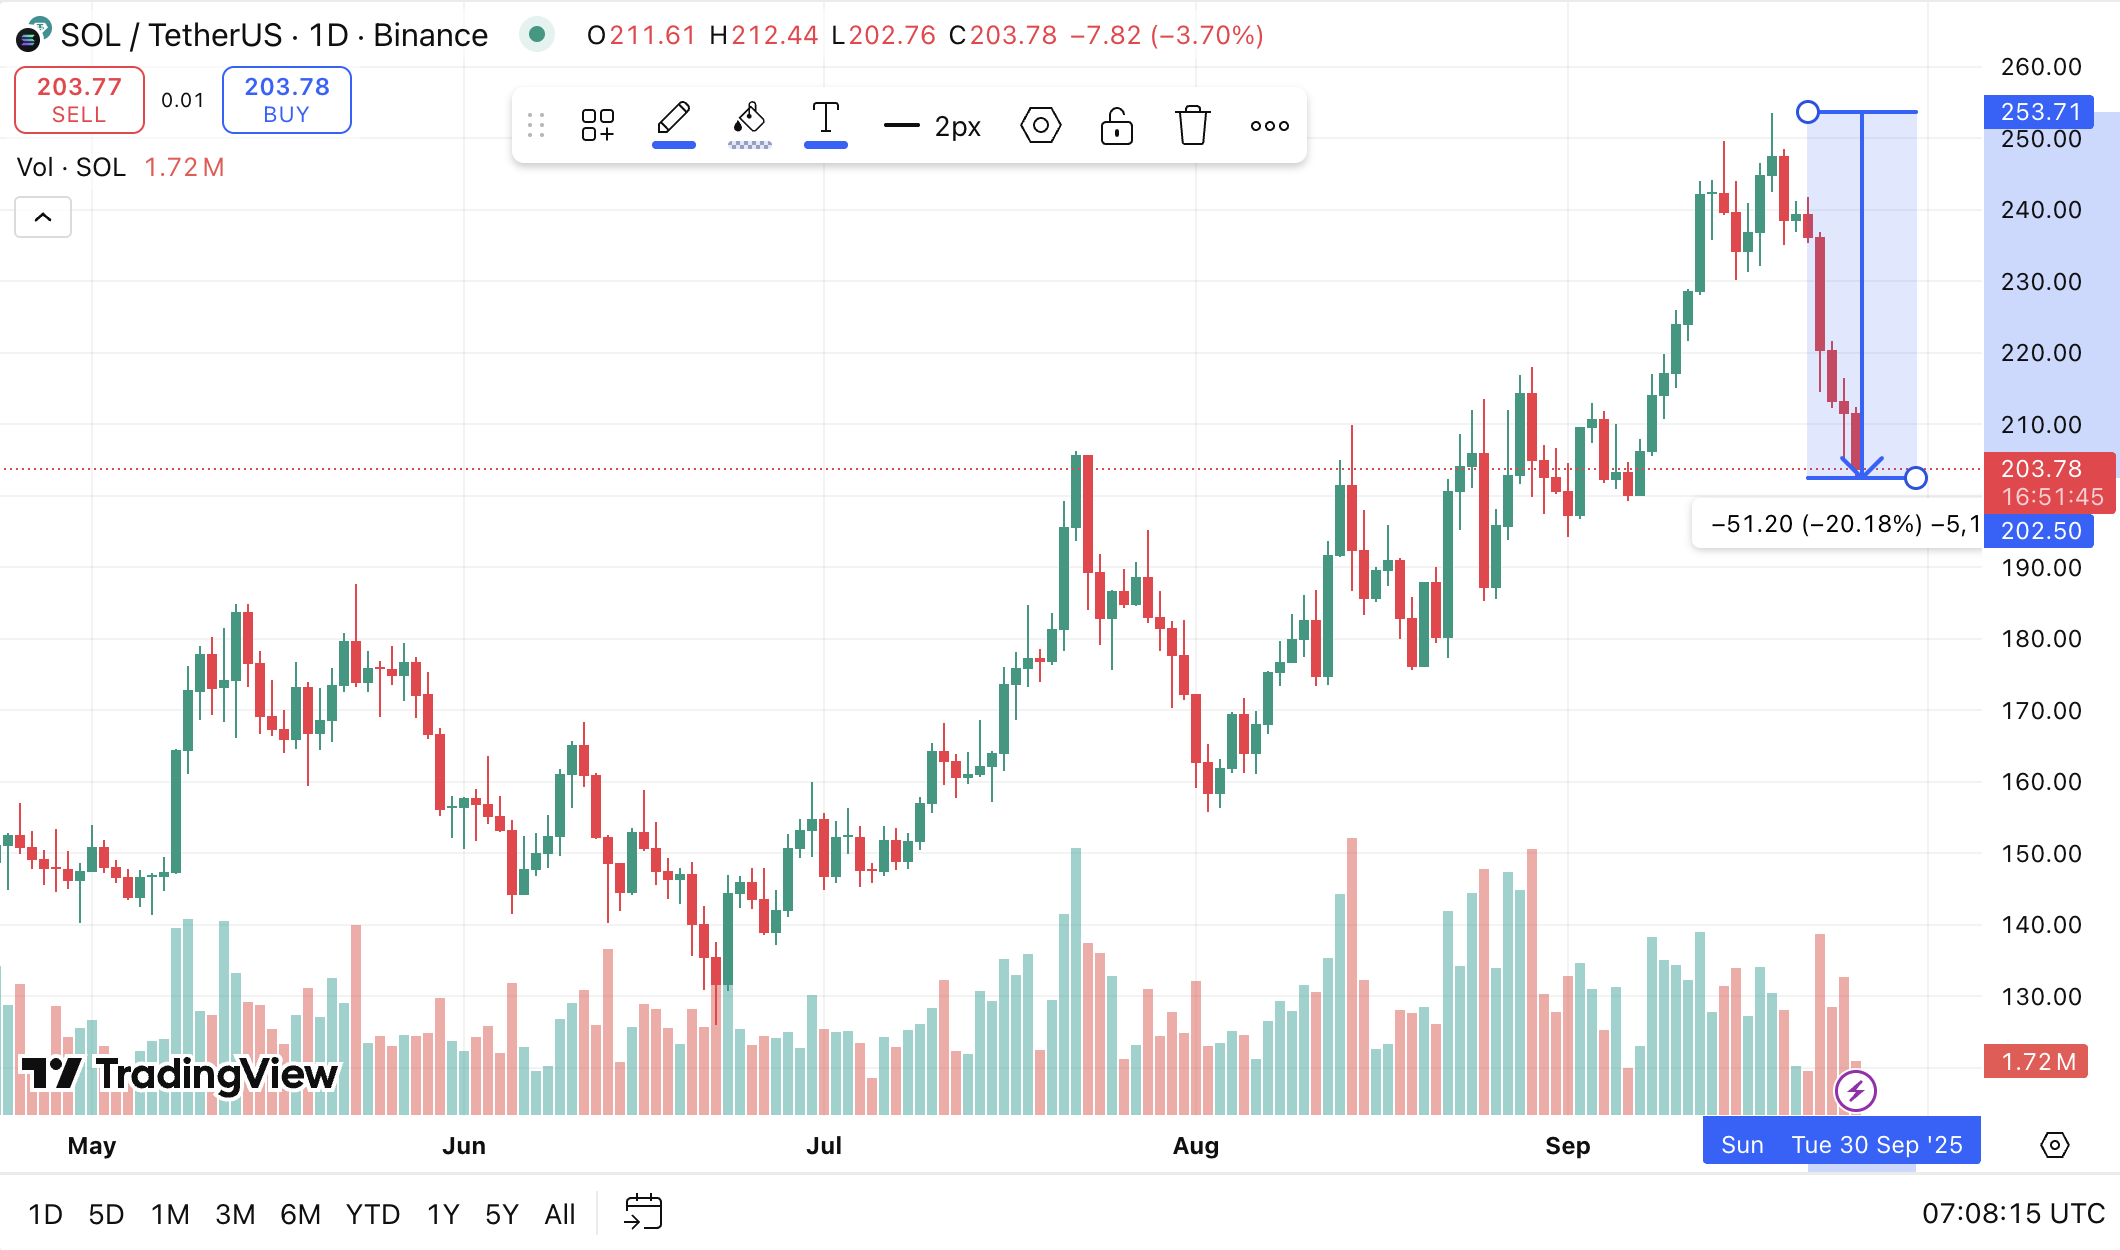Select the pencil drawing tool
This screenshot has height=1250, width=2120.
pos(672,122)
